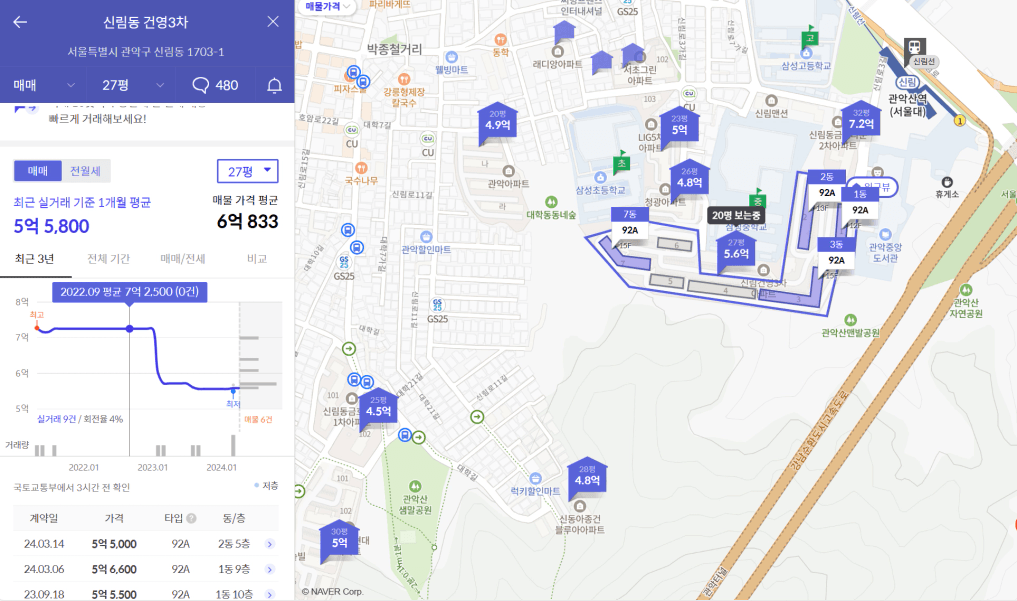Click the 관악산맨발공원 park icon
Screen dimensions: 1017x601
pyautogui.click(x=850, y=320)
